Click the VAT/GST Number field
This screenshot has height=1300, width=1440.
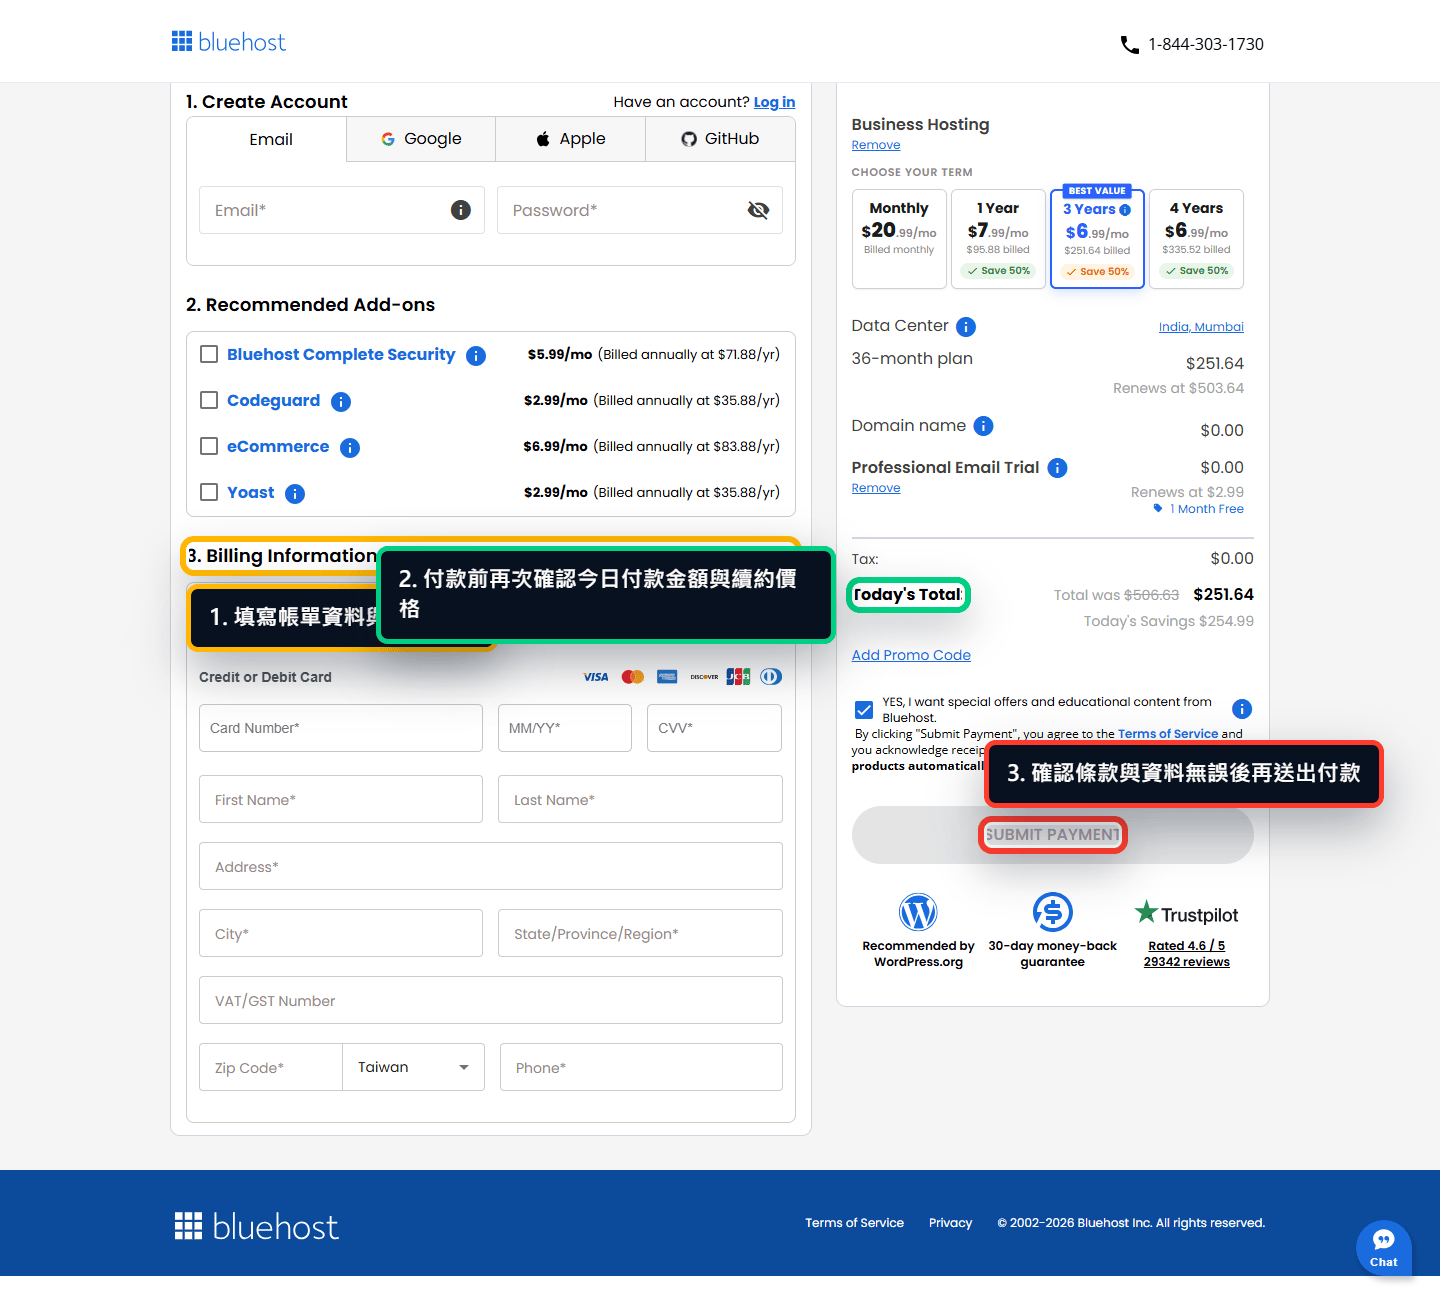pyautogui.click(x=491, y=1000)
